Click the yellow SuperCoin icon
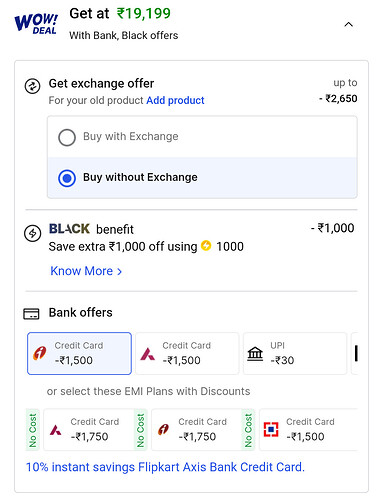This screenshot has height=500, width=382. 206,246
